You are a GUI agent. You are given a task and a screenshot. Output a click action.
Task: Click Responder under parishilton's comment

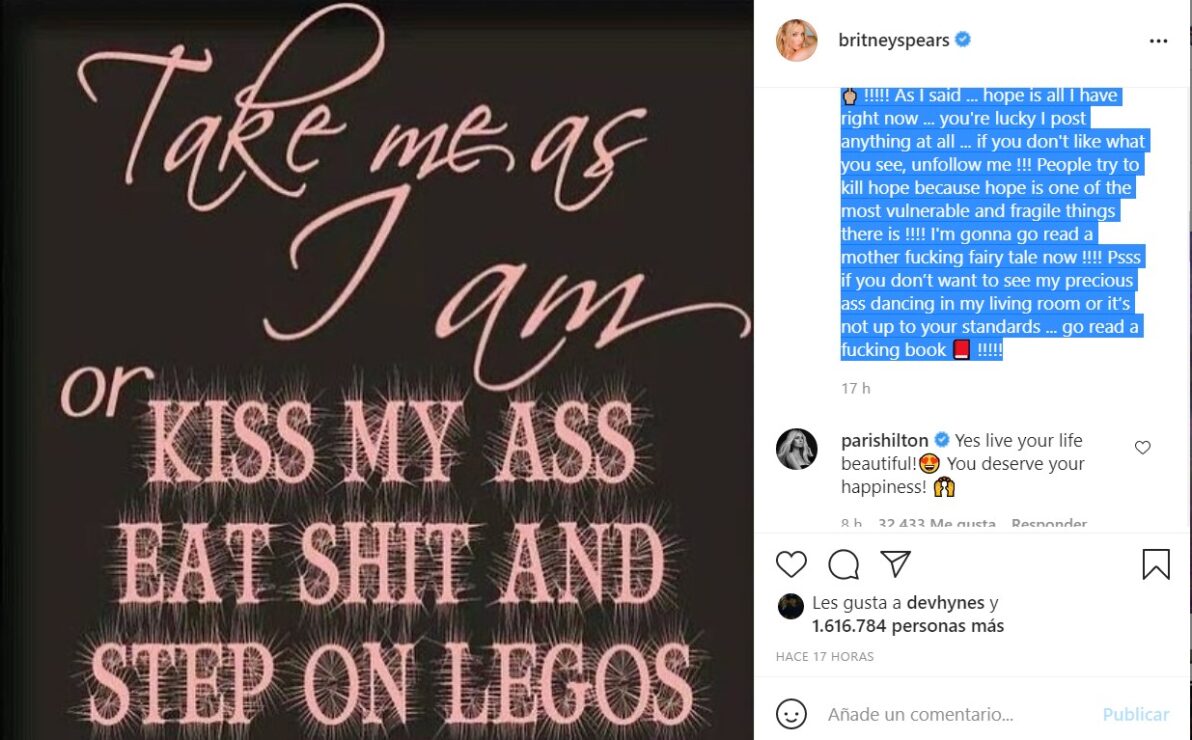coord(1048,524)
